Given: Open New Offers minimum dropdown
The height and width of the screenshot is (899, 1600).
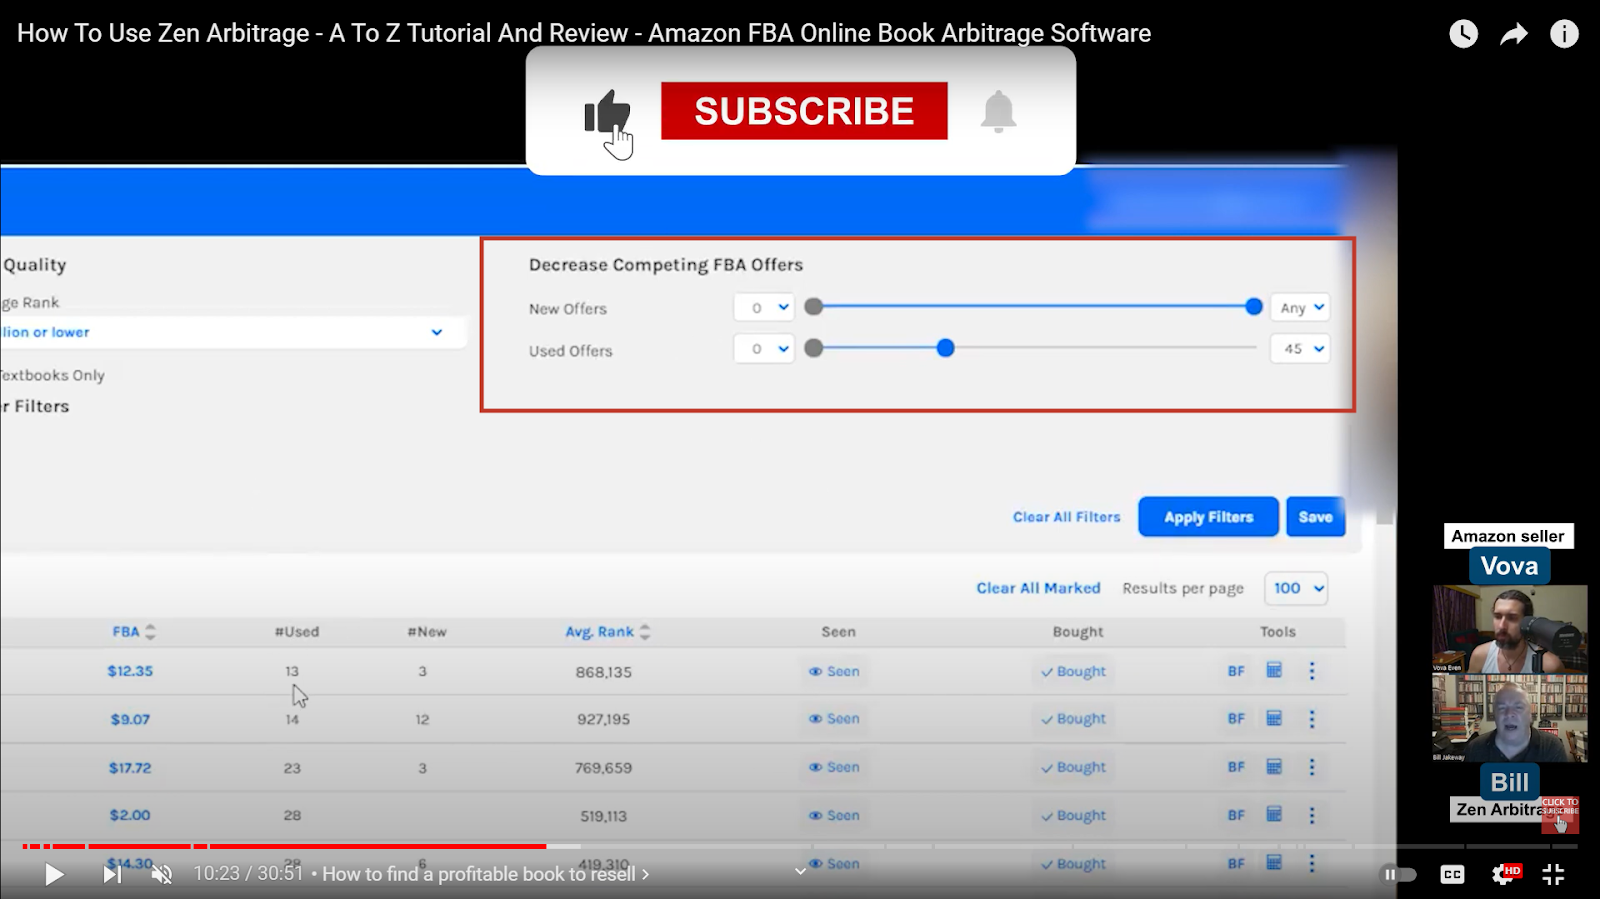Looking at the screenshot, I should coord(764,308).
